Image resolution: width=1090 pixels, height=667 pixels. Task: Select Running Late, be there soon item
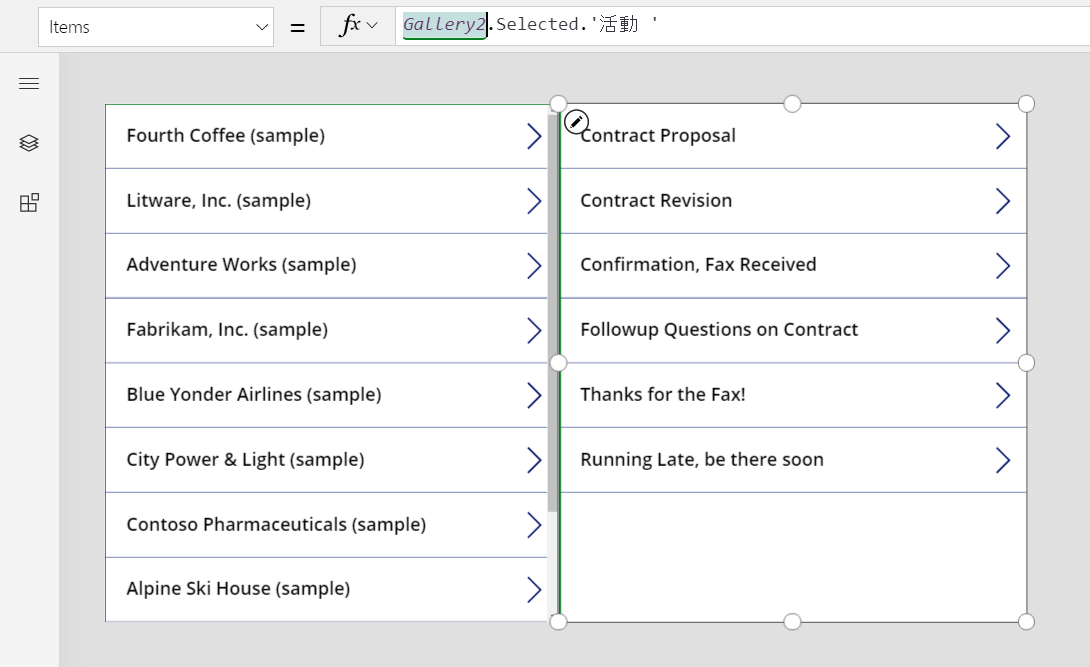(x=702, y=460)
